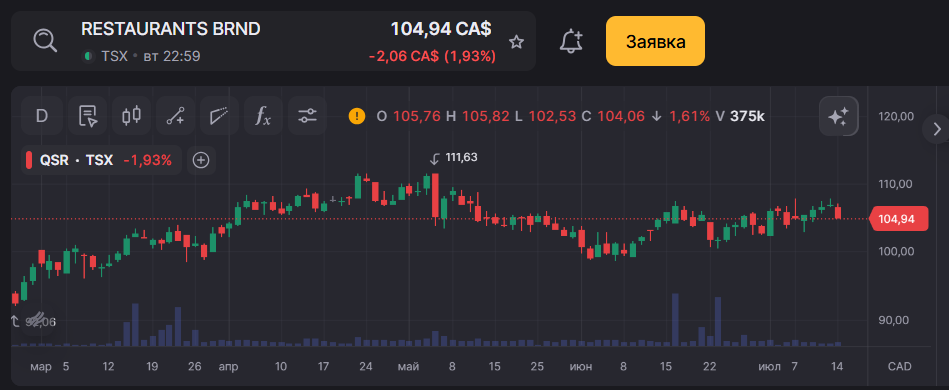Screen dimensions: 949x390
Task: Click the orange warning data indicator
Action: click(x=357, y=116)
